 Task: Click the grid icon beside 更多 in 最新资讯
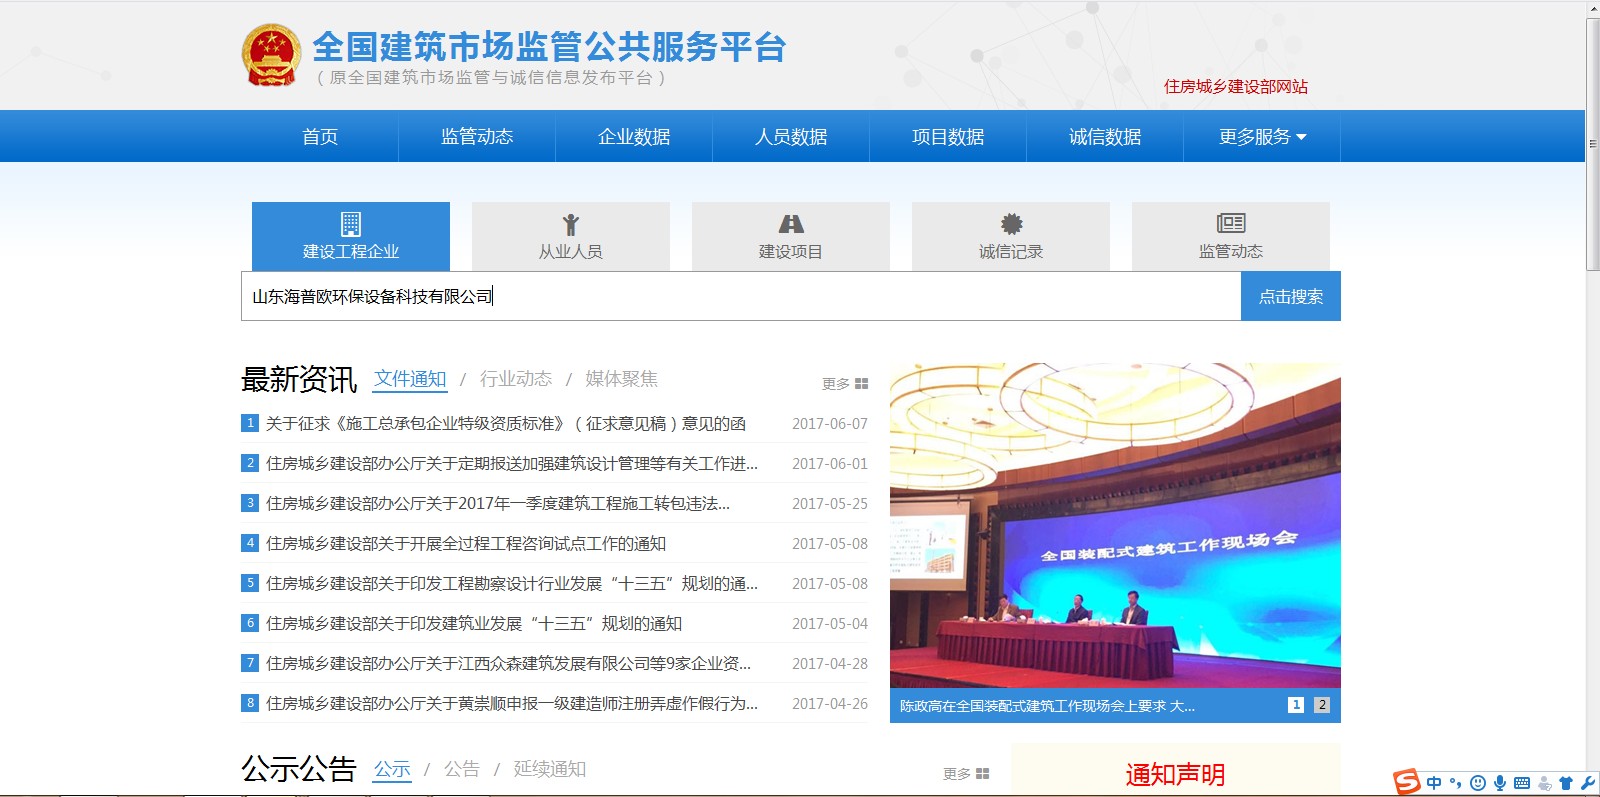(862, 384)
